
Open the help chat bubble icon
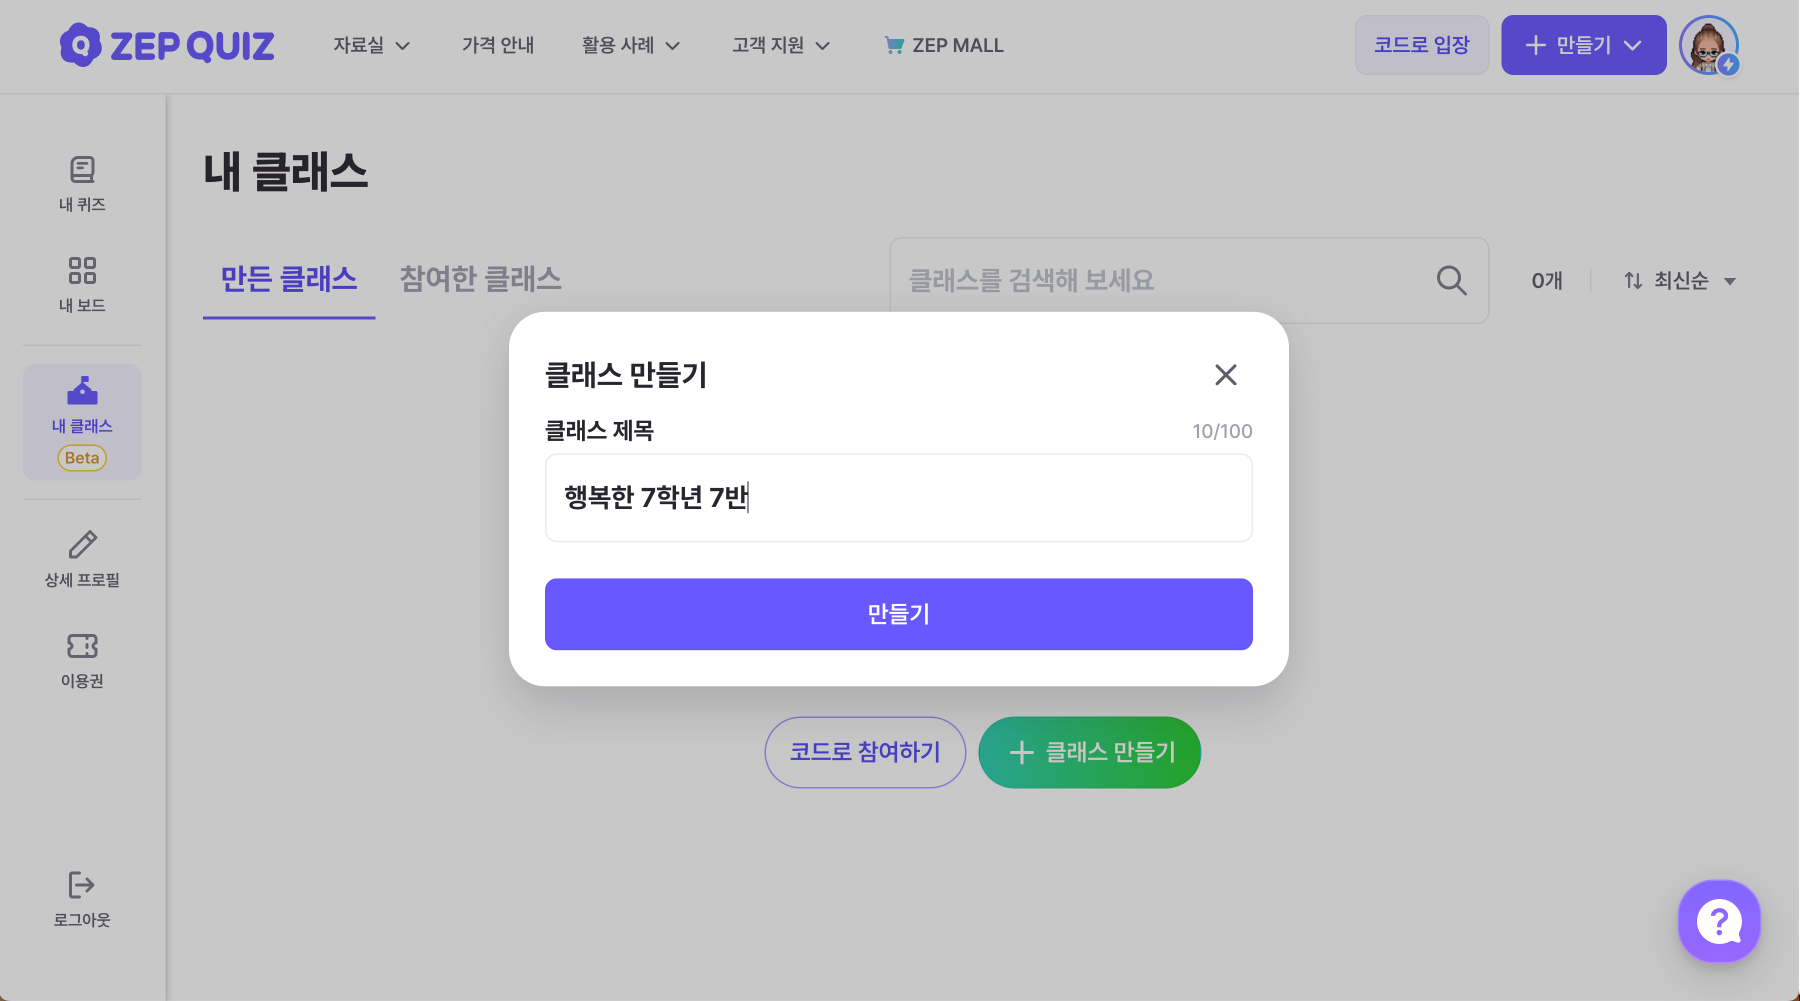coord(1719,921)
